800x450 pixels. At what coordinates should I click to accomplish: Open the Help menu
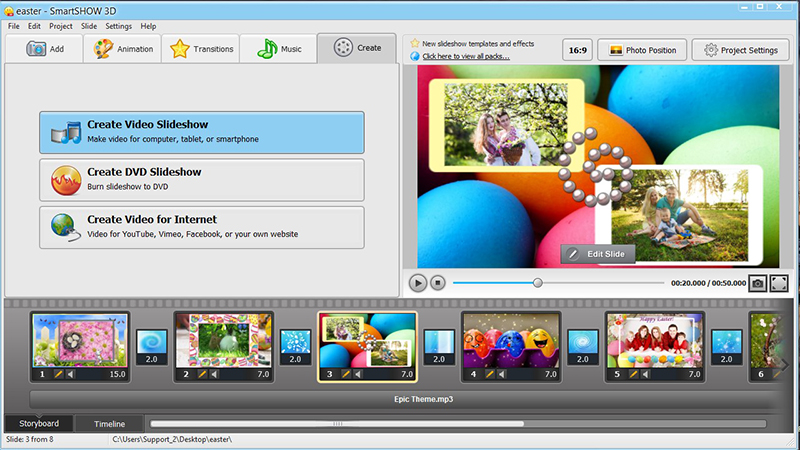click(148, 26)
